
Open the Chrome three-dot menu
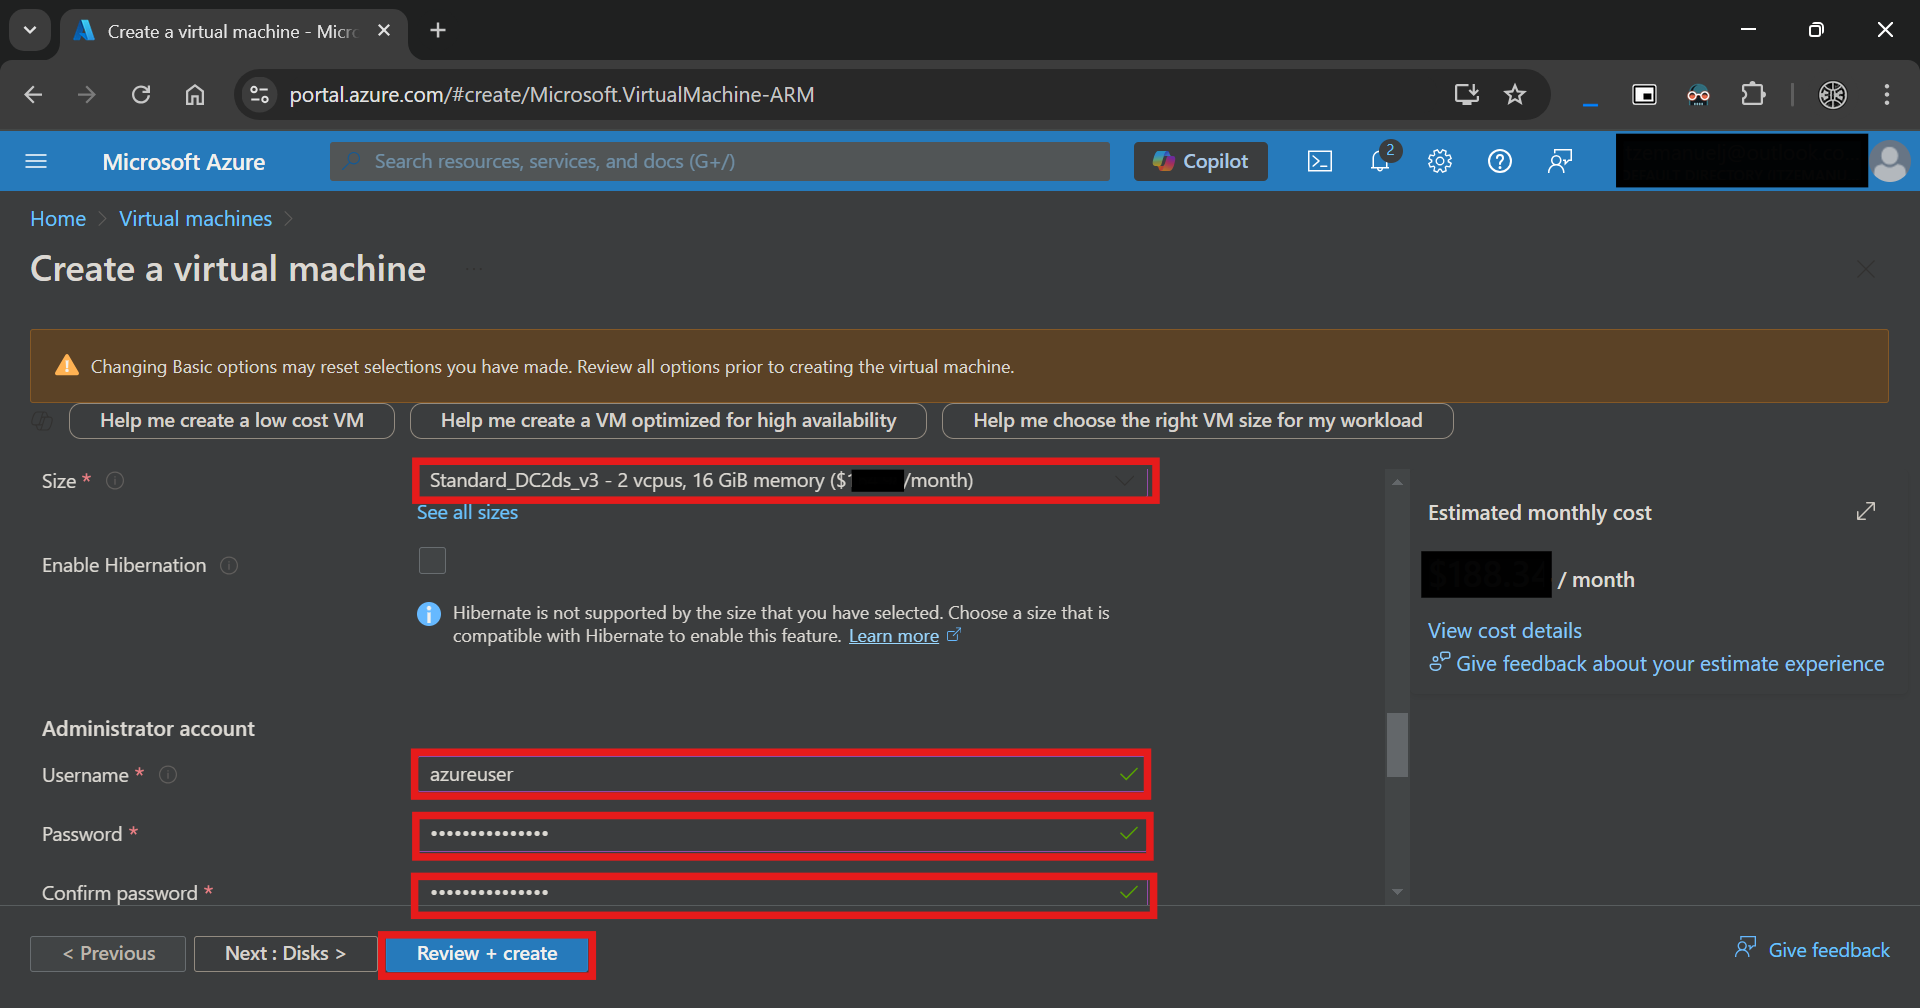(x=1887, y=95)
